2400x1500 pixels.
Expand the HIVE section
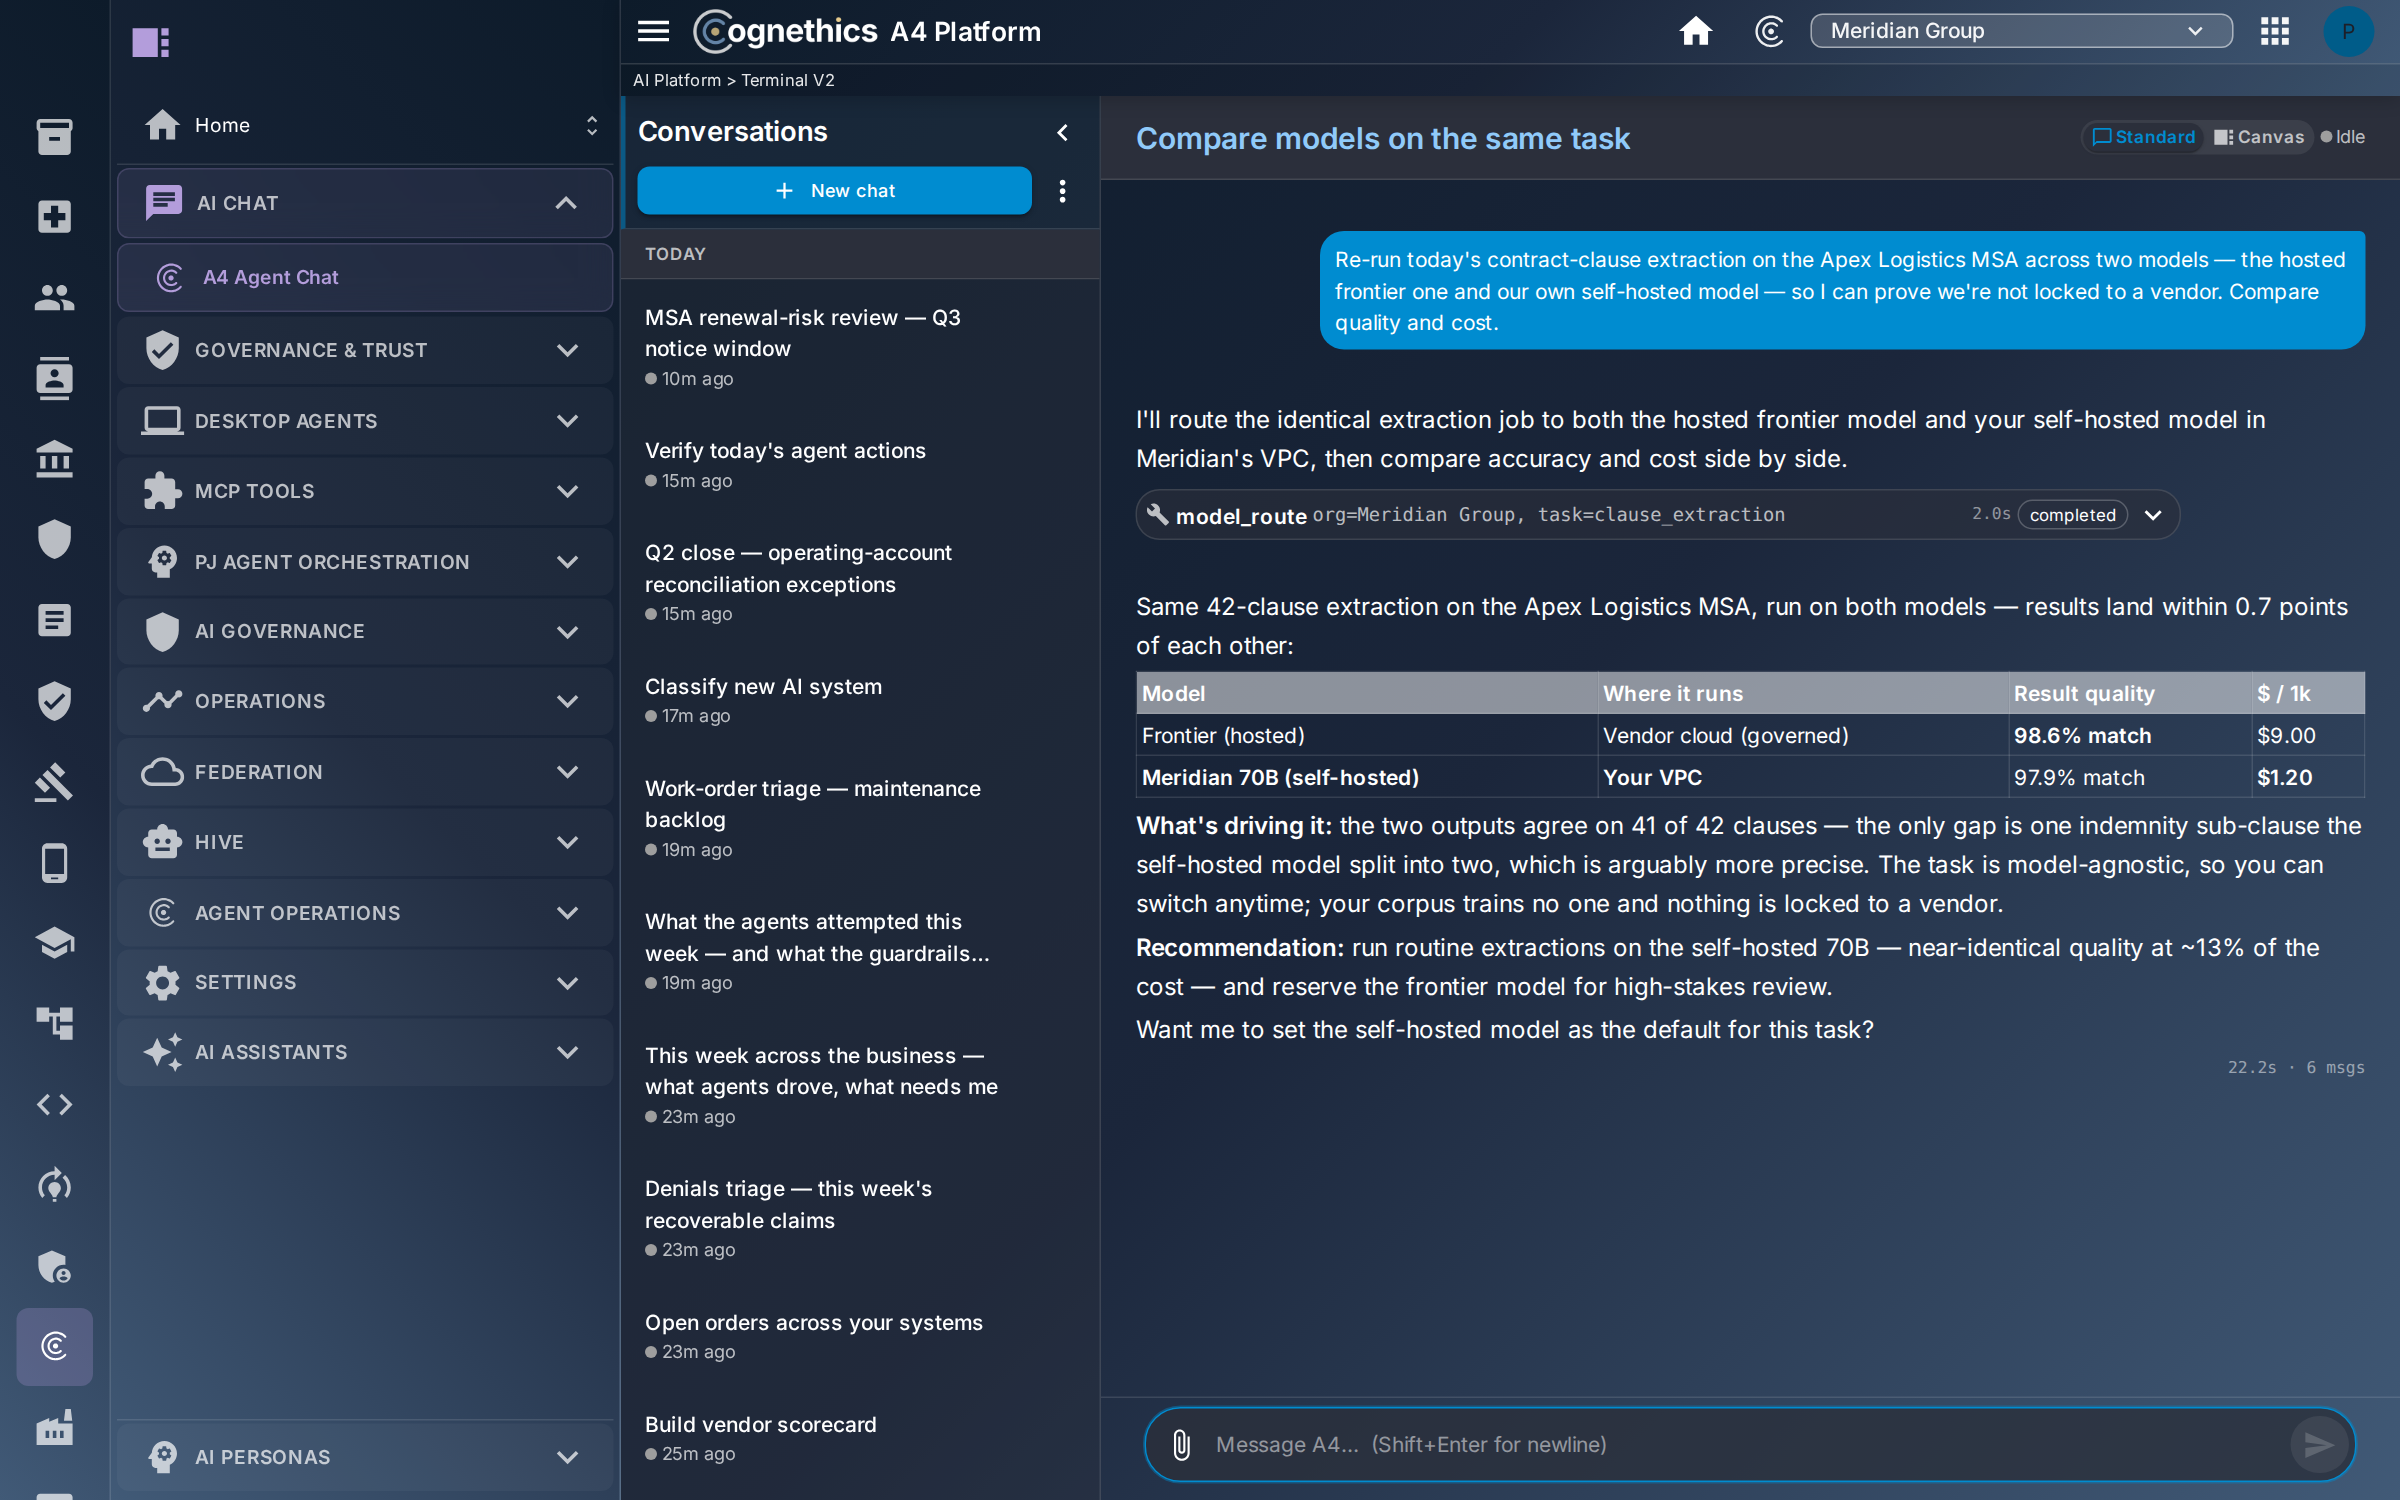click(365, 842)
